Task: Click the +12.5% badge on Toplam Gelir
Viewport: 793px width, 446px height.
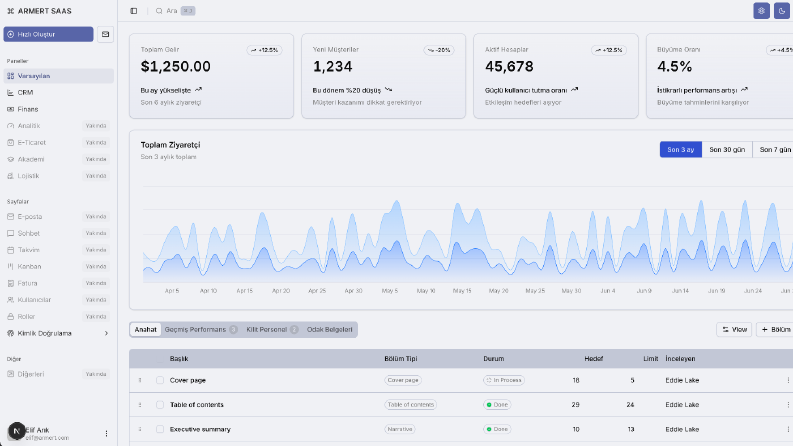Action: coord(265,50)
